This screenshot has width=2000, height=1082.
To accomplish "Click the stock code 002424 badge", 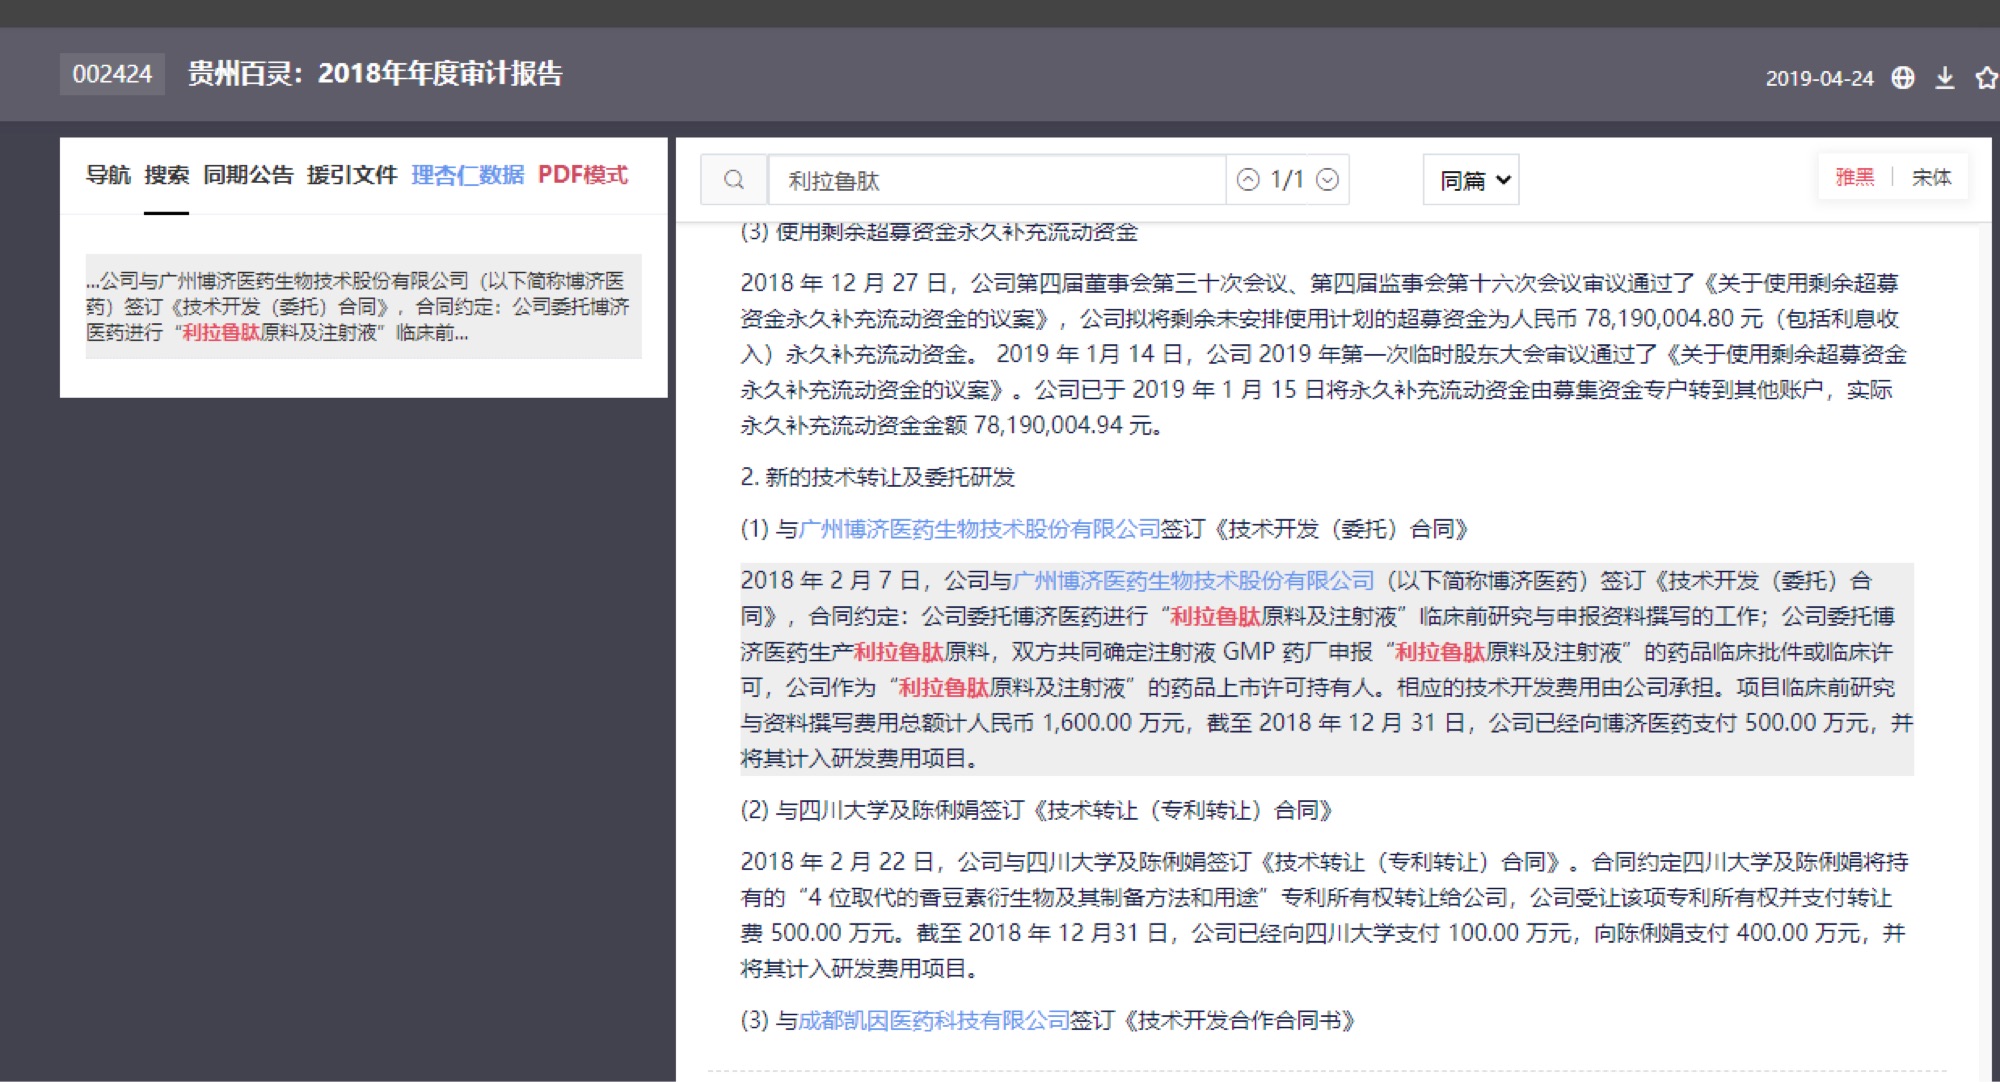I will (x=112, y=74).
